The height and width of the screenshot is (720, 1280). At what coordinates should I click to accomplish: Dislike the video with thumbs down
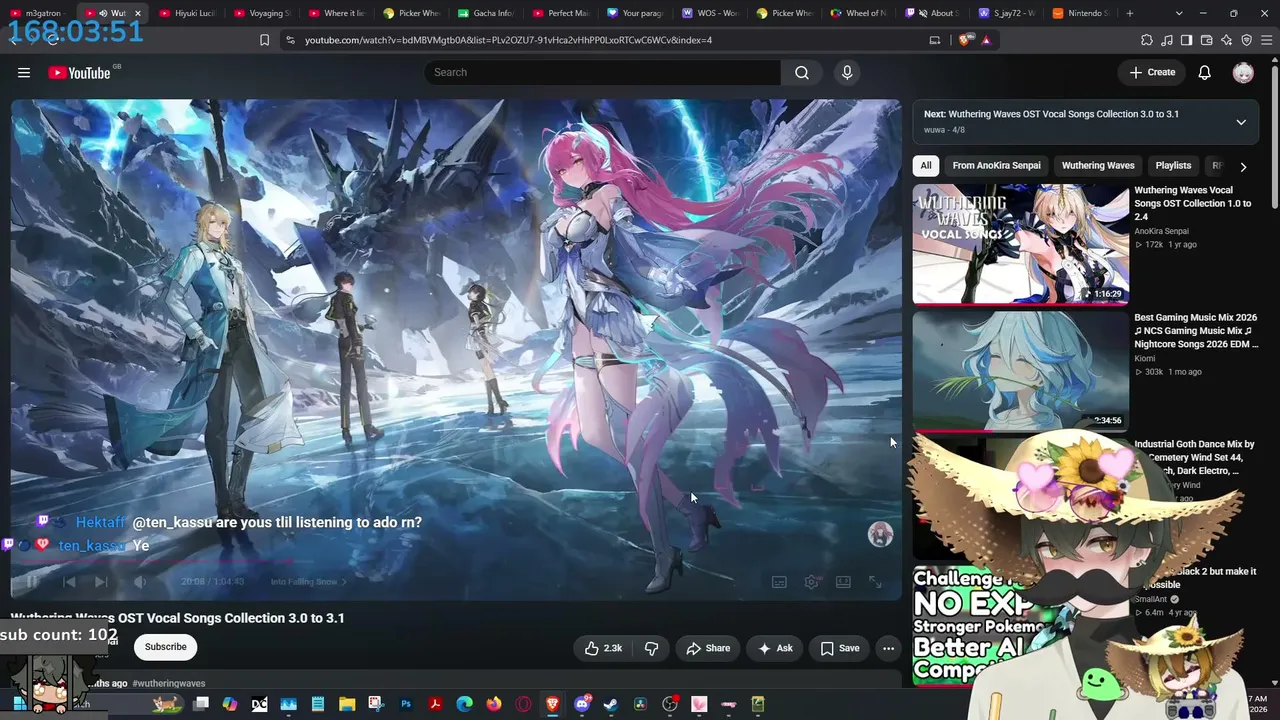(x=651, y=648)
